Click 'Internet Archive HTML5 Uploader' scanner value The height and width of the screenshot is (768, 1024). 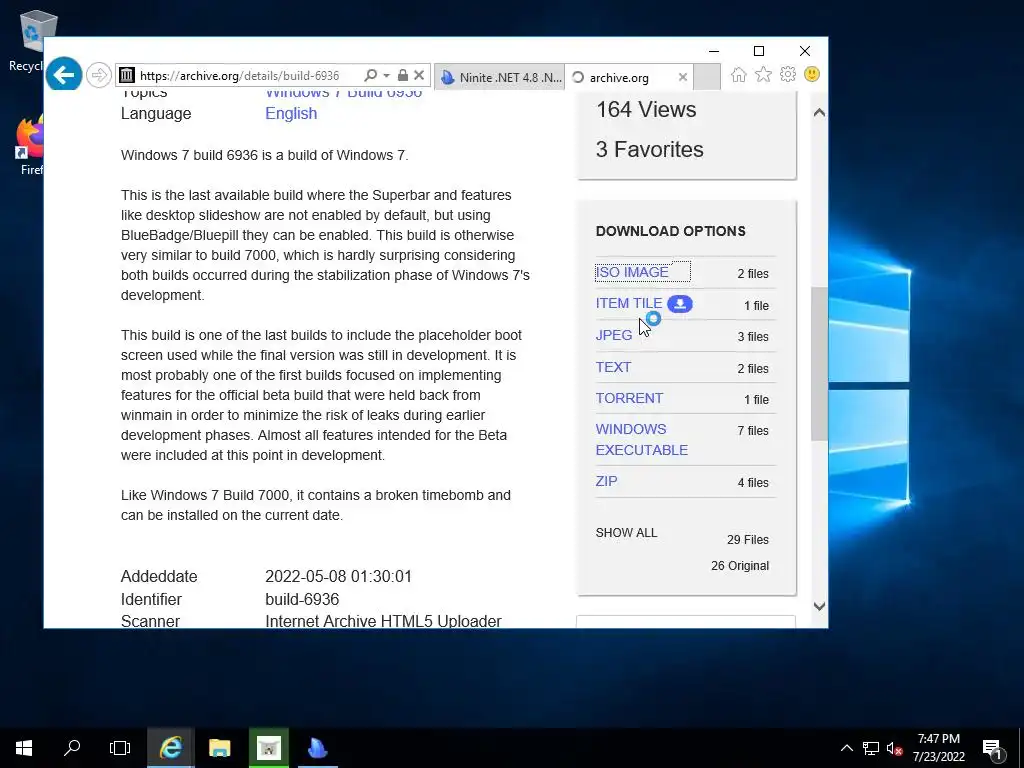pyautogui.click(x=383, y=621)
